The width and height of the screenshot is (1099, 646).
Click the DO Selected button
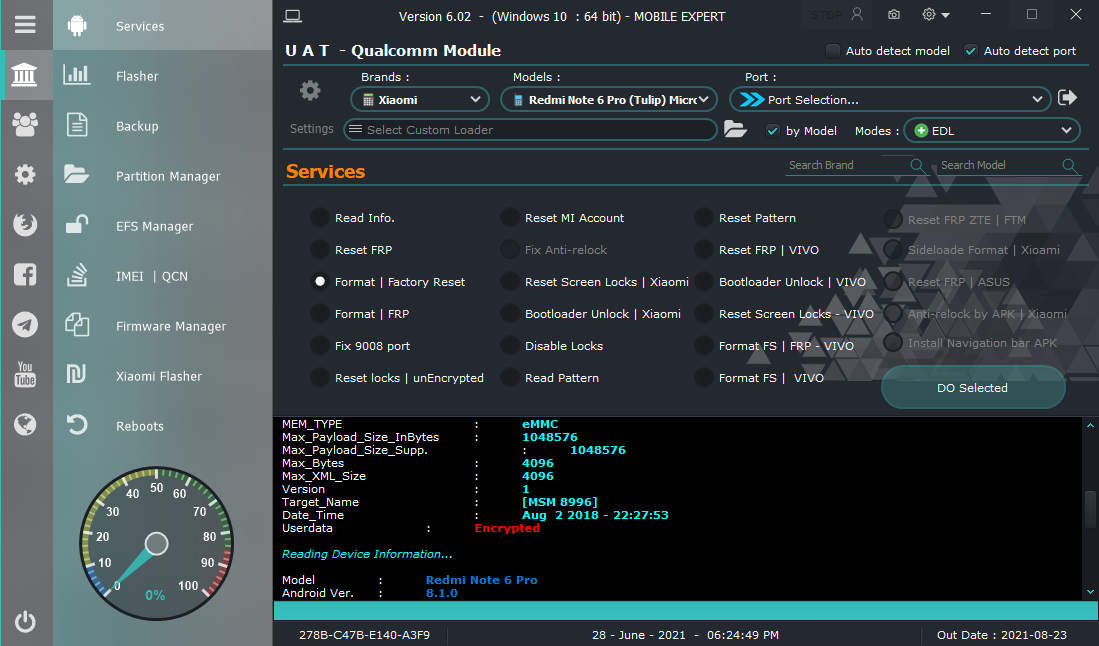pyautogui.click(x=973, y=387)
